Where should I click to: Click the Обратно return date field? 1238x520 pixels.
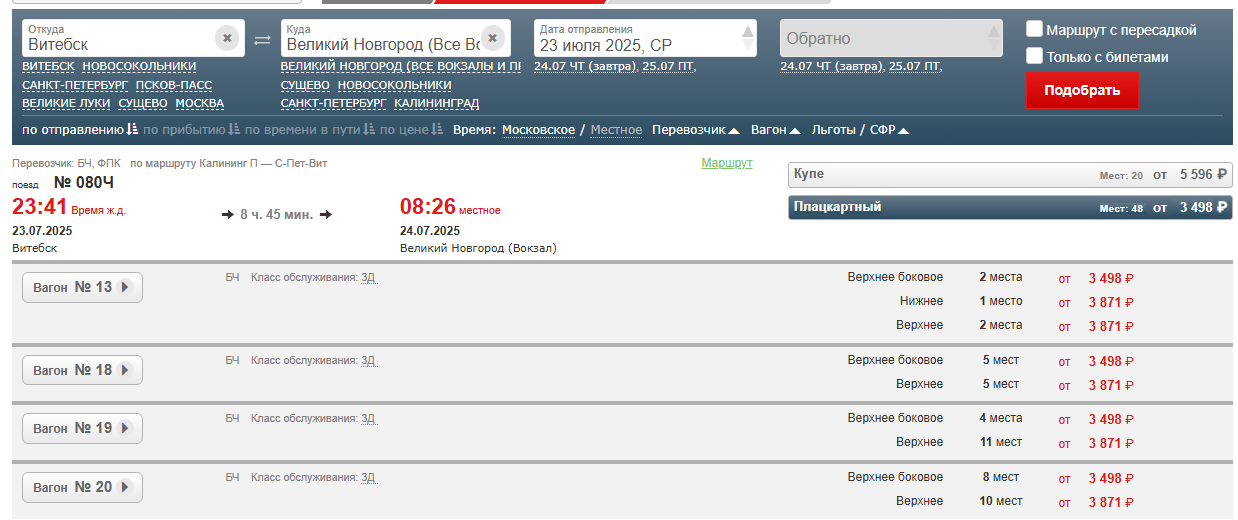click(880, 39)
